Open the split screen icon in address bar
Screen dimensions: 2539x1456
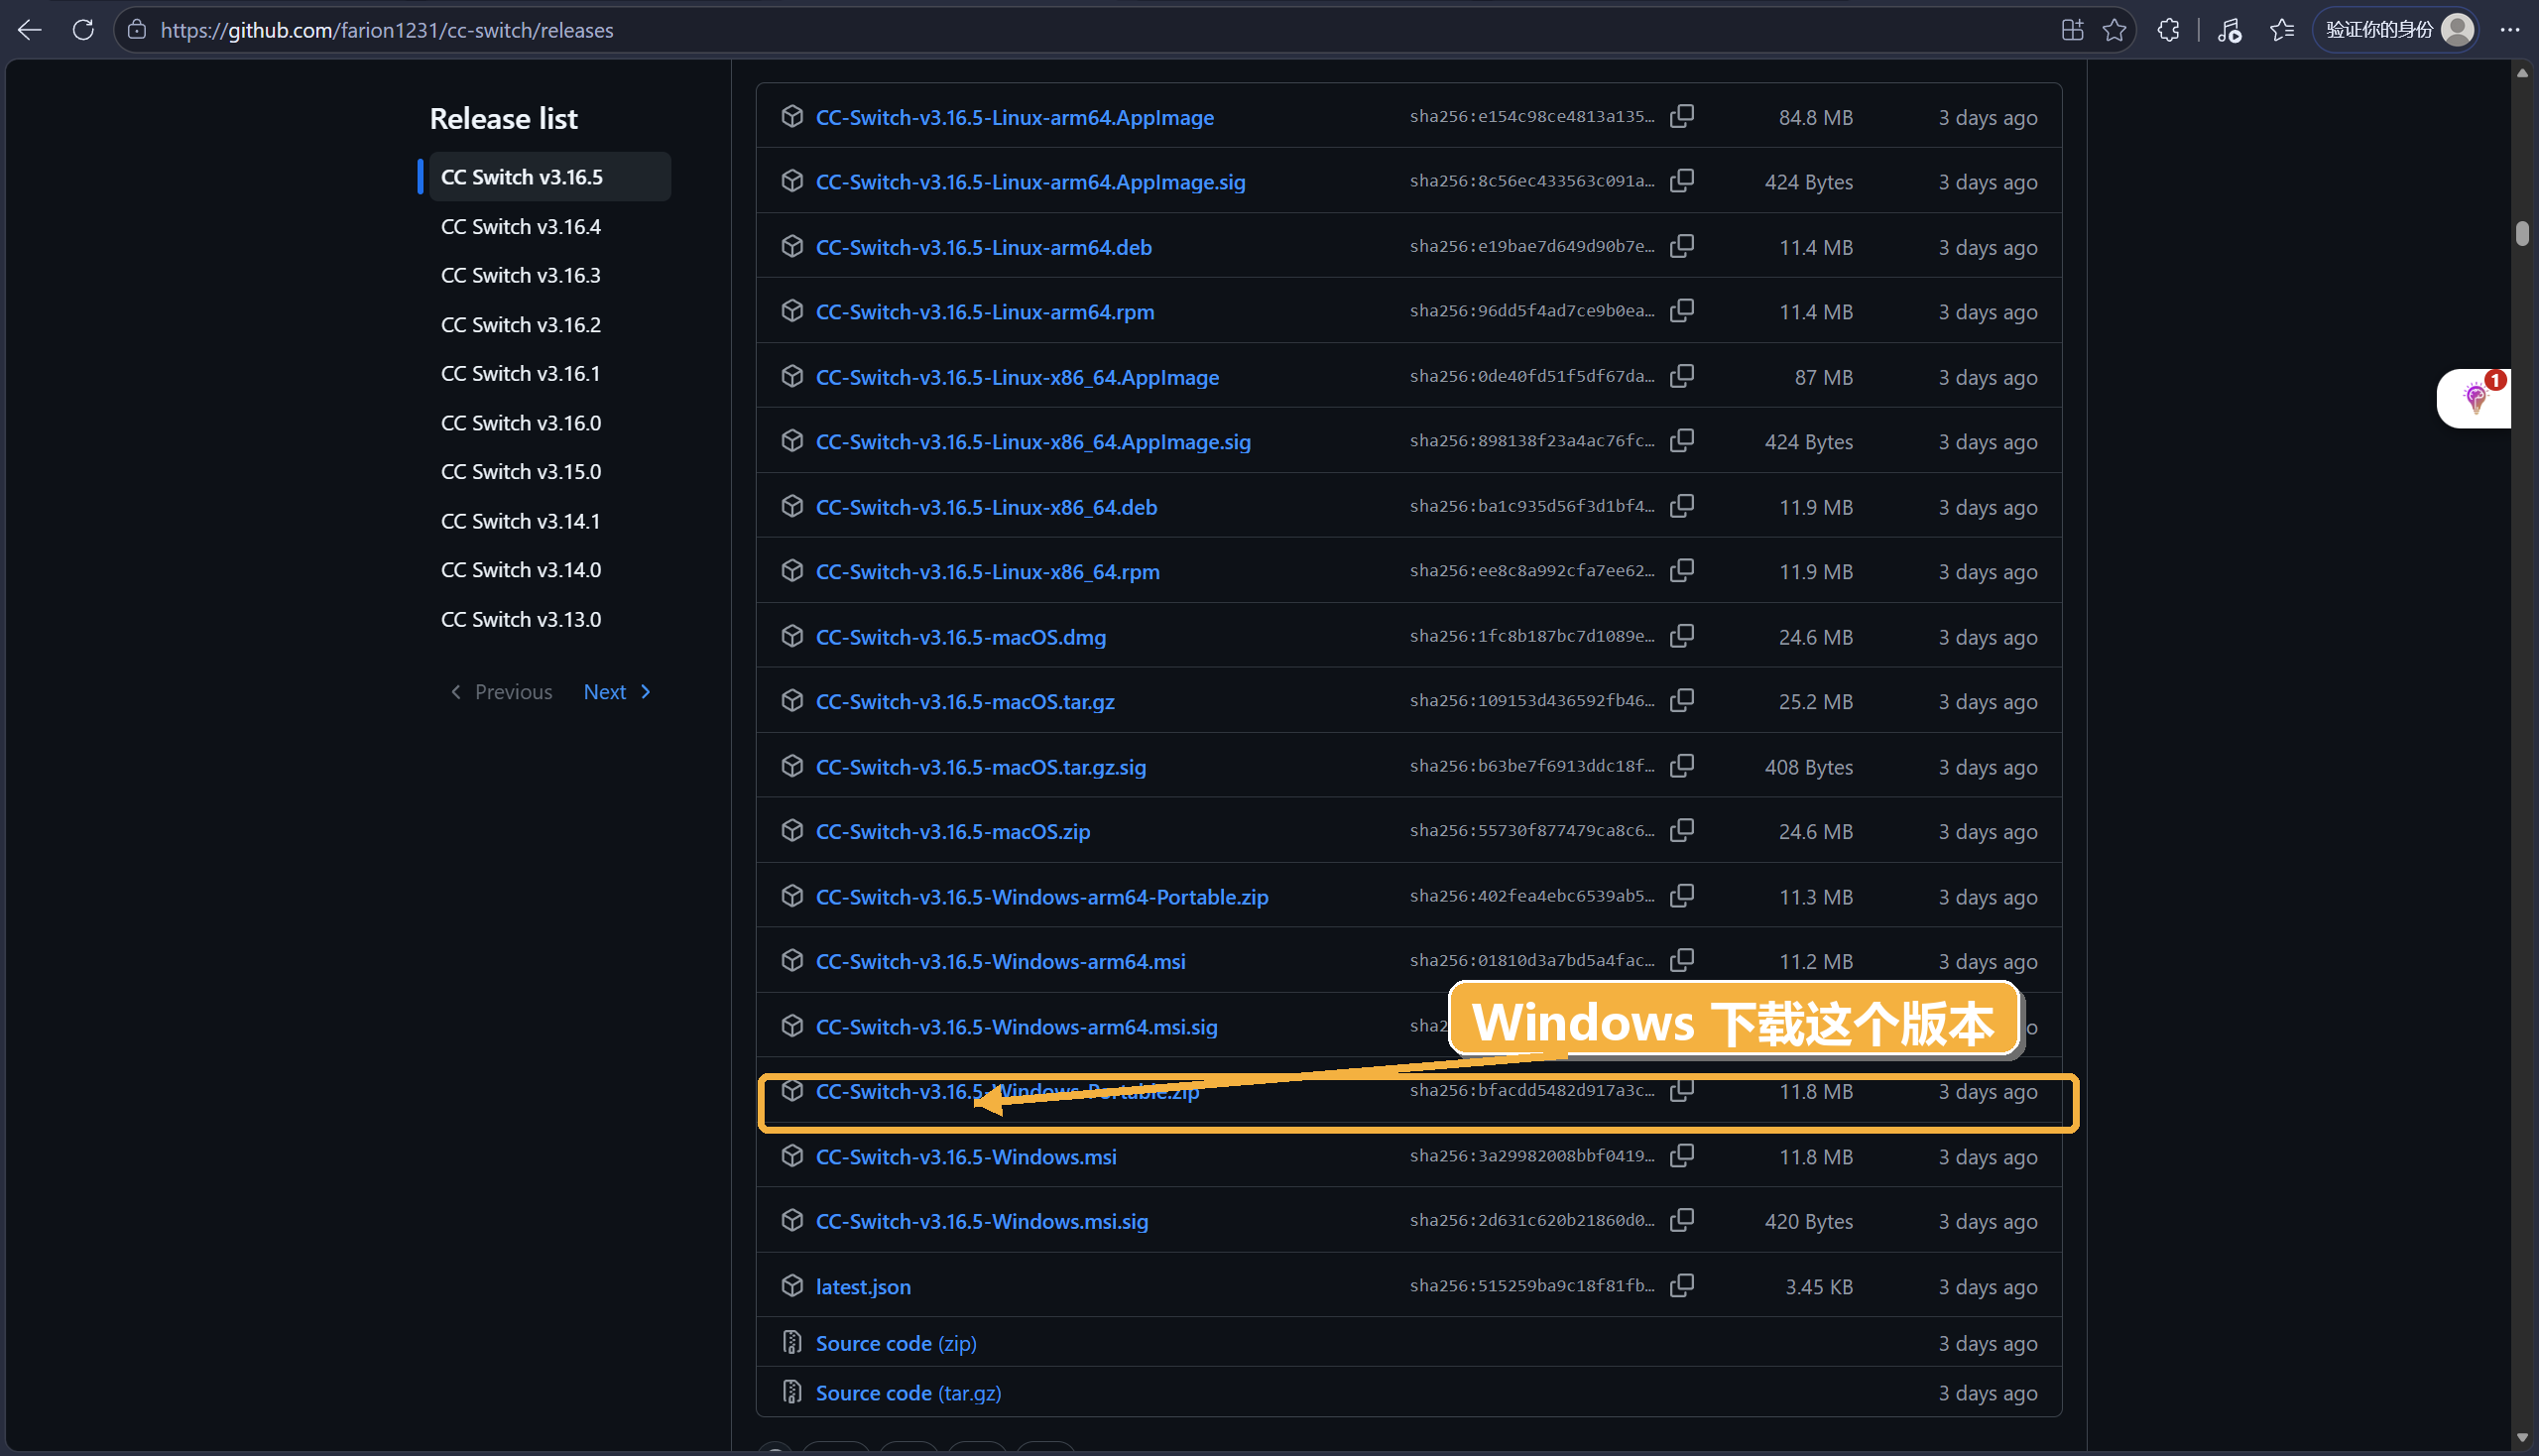coord(2072,30)
